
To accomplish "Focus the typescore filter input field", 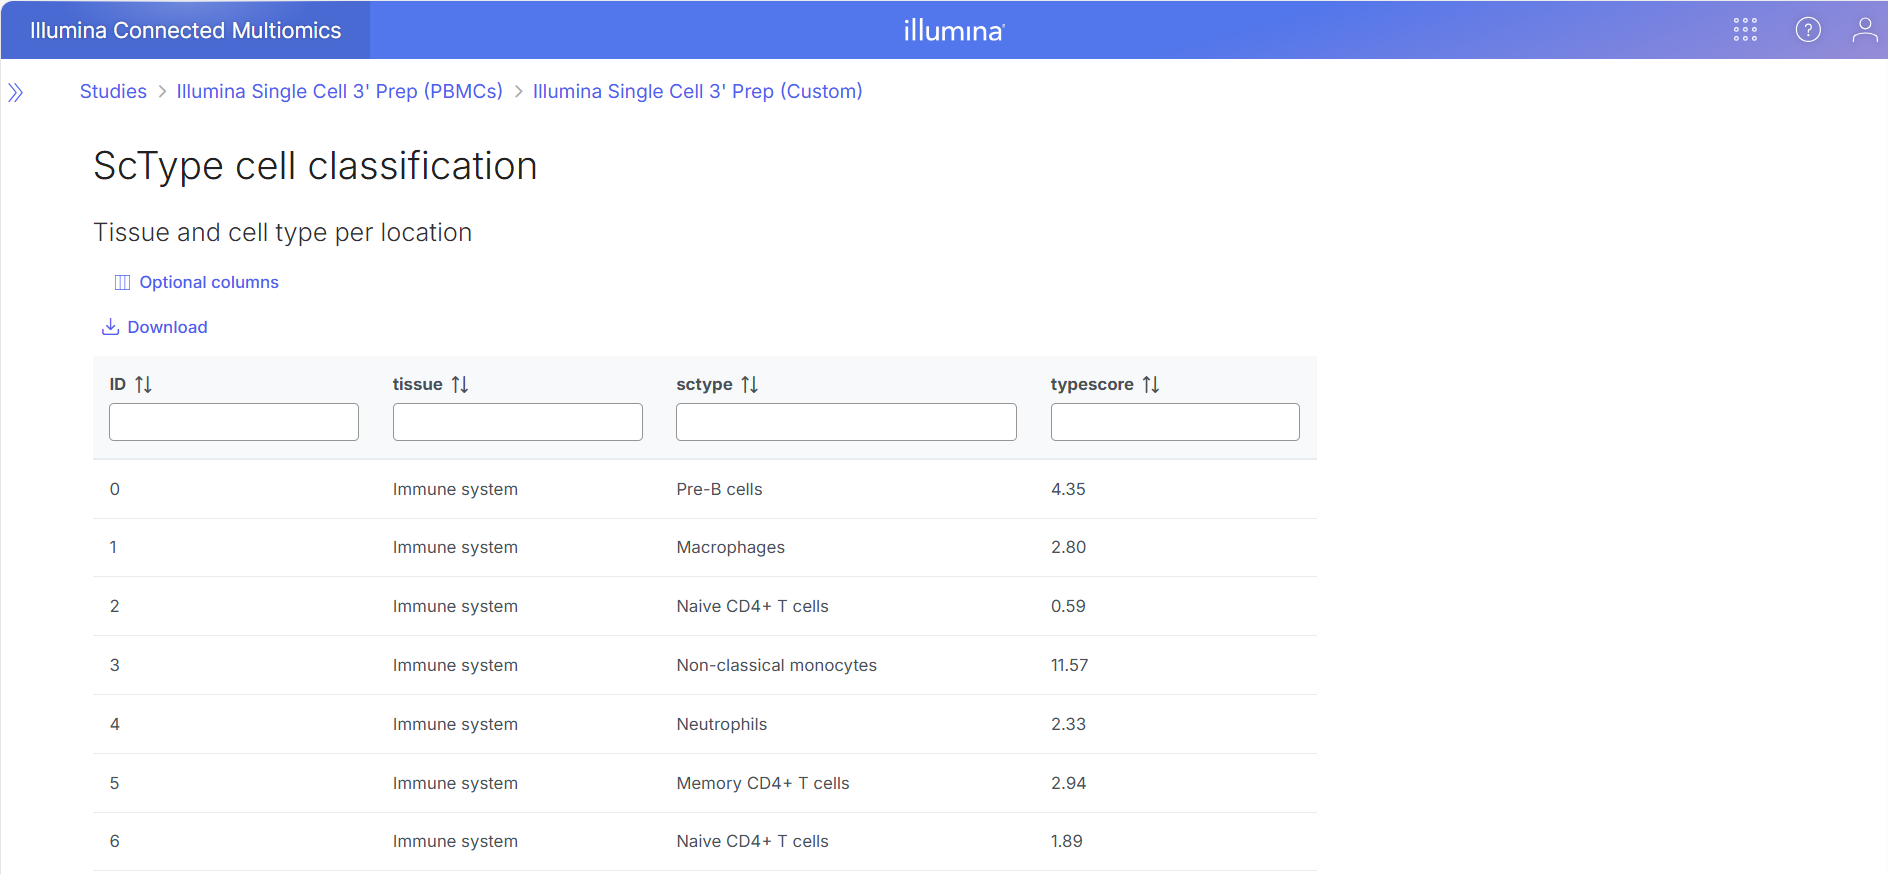I will click(1174, 422).
